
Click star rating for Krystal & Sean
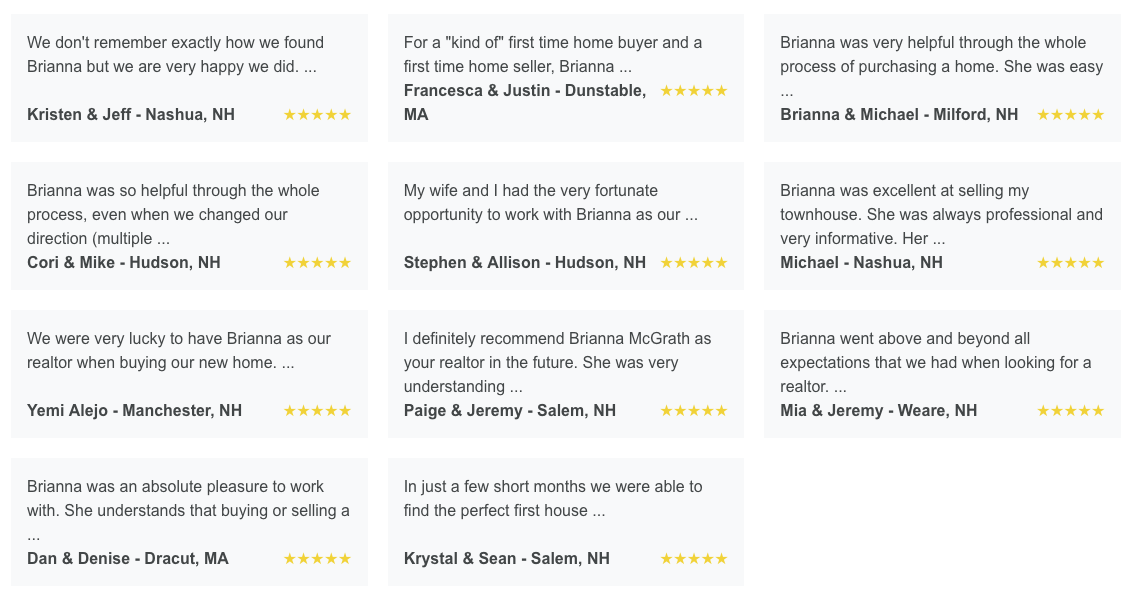pos(694,558)
